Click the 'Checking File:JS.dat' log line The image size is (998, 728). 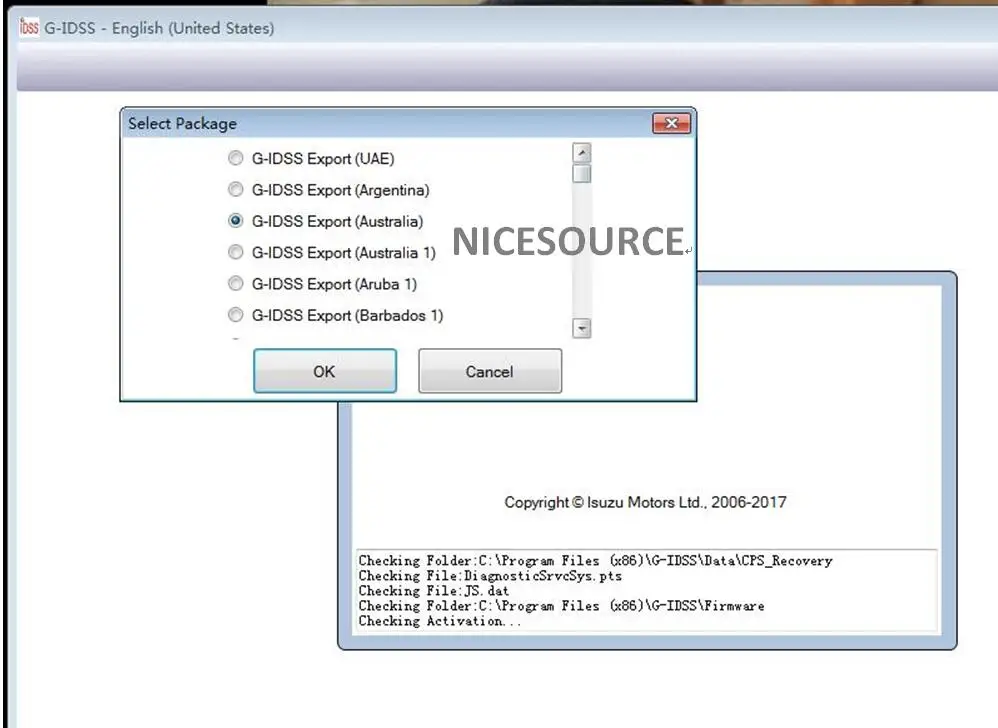[433, 591]
